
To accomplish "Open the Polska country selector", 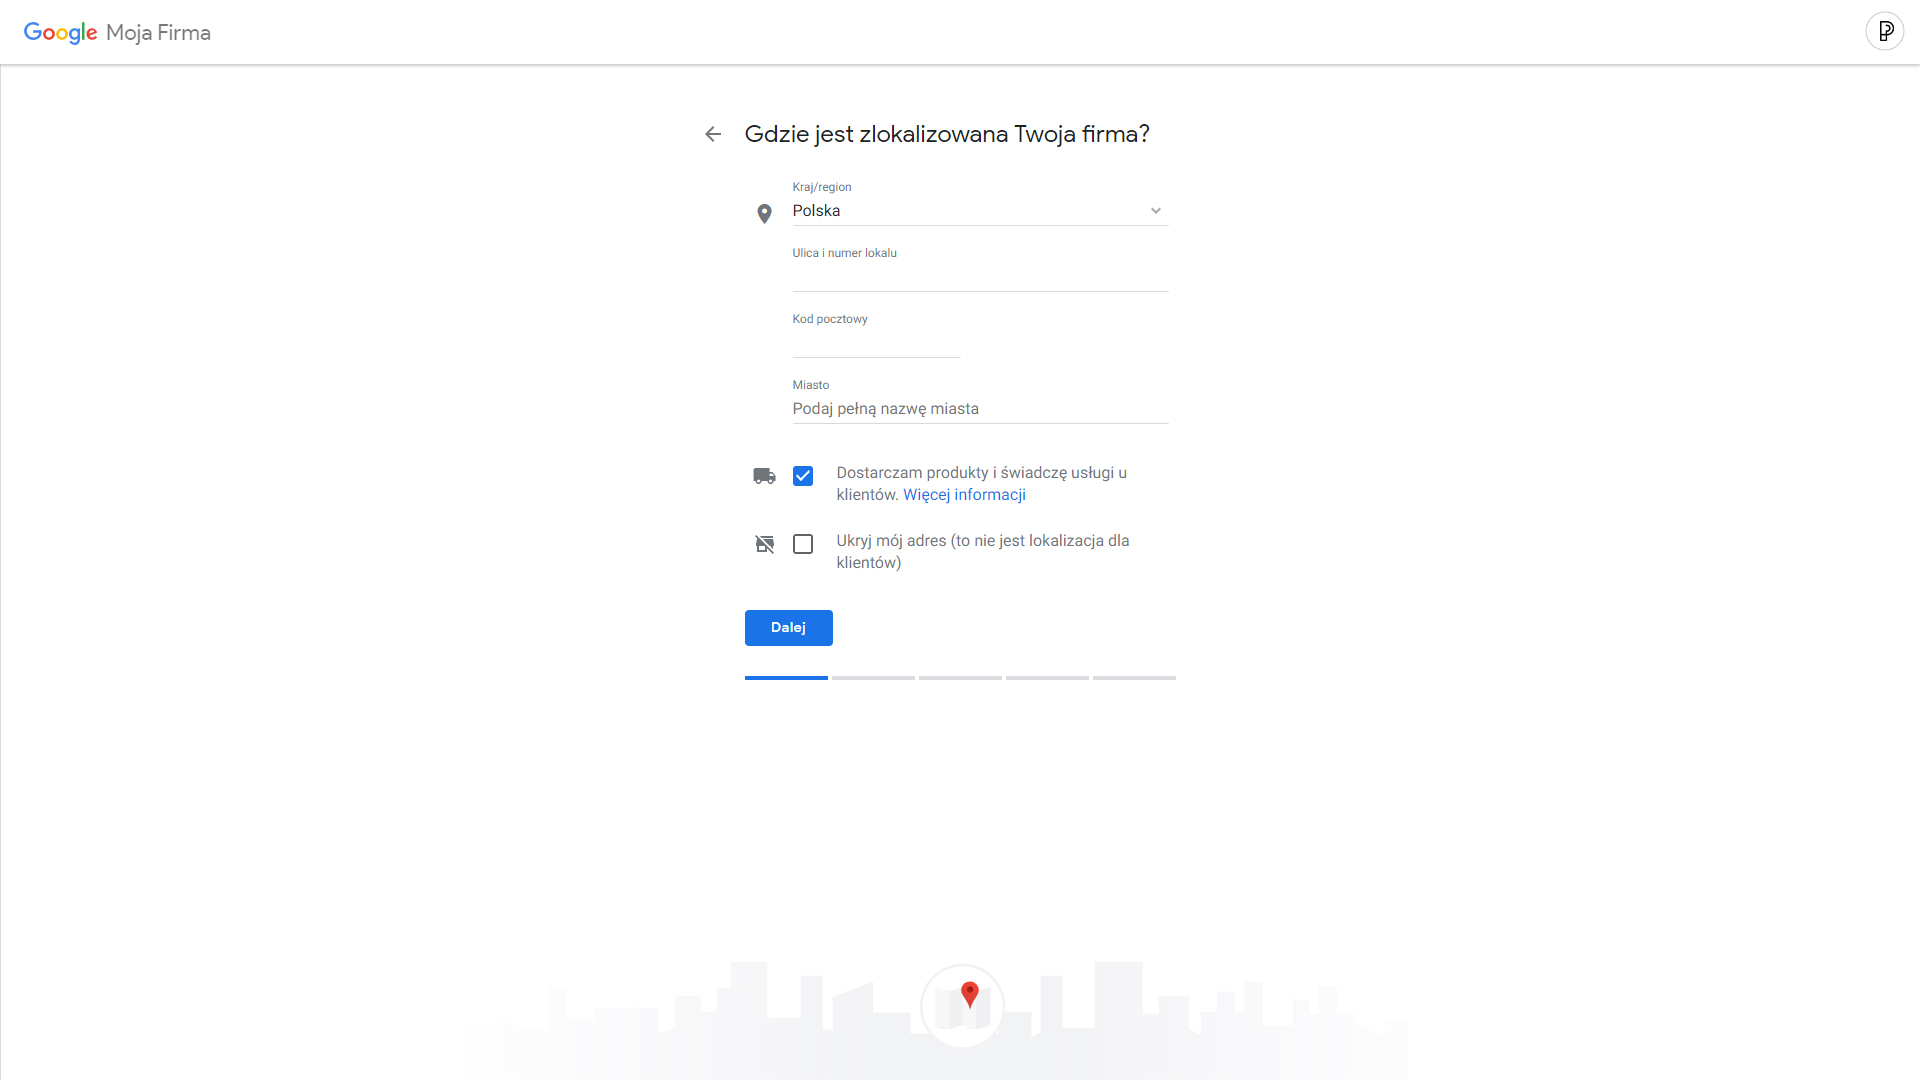I will (x=960, y=211).
